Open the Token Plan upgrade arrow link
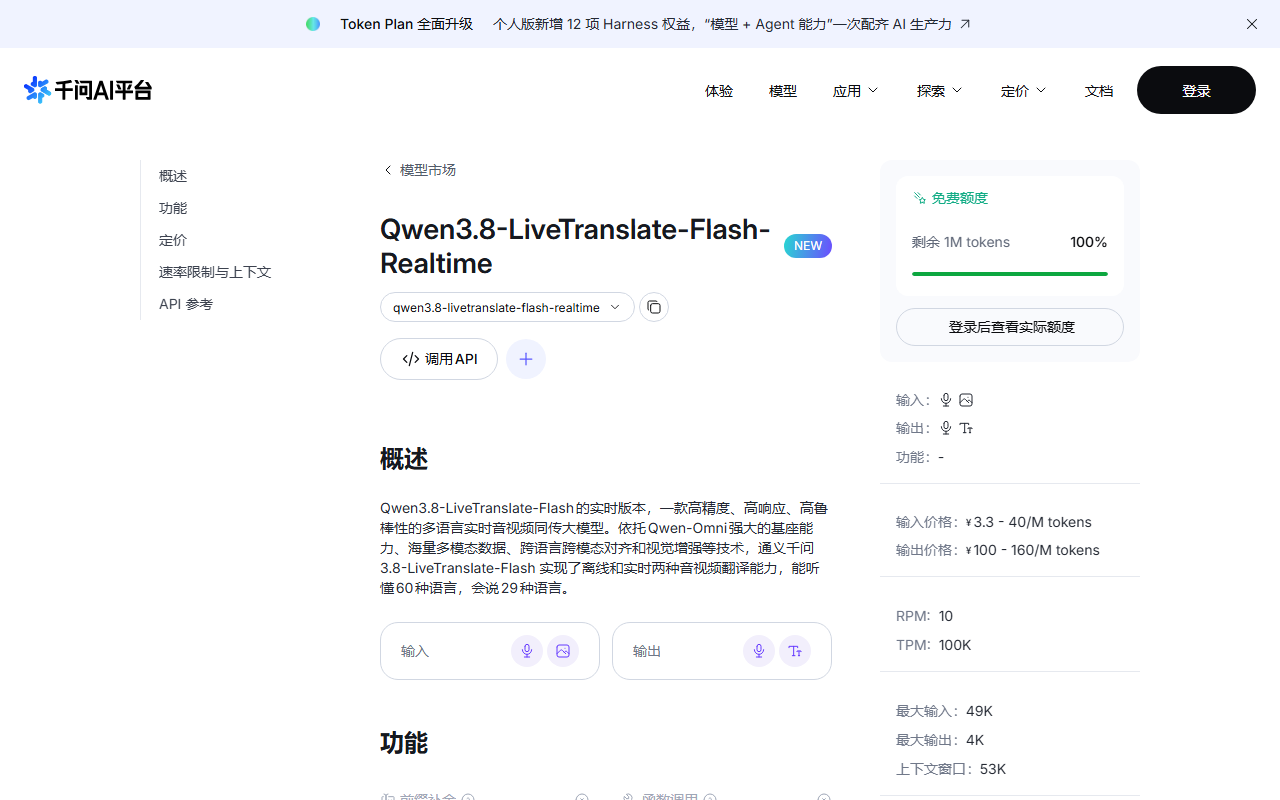The height and width of the screenshot is (800, 1280). [x=965, y=24]
